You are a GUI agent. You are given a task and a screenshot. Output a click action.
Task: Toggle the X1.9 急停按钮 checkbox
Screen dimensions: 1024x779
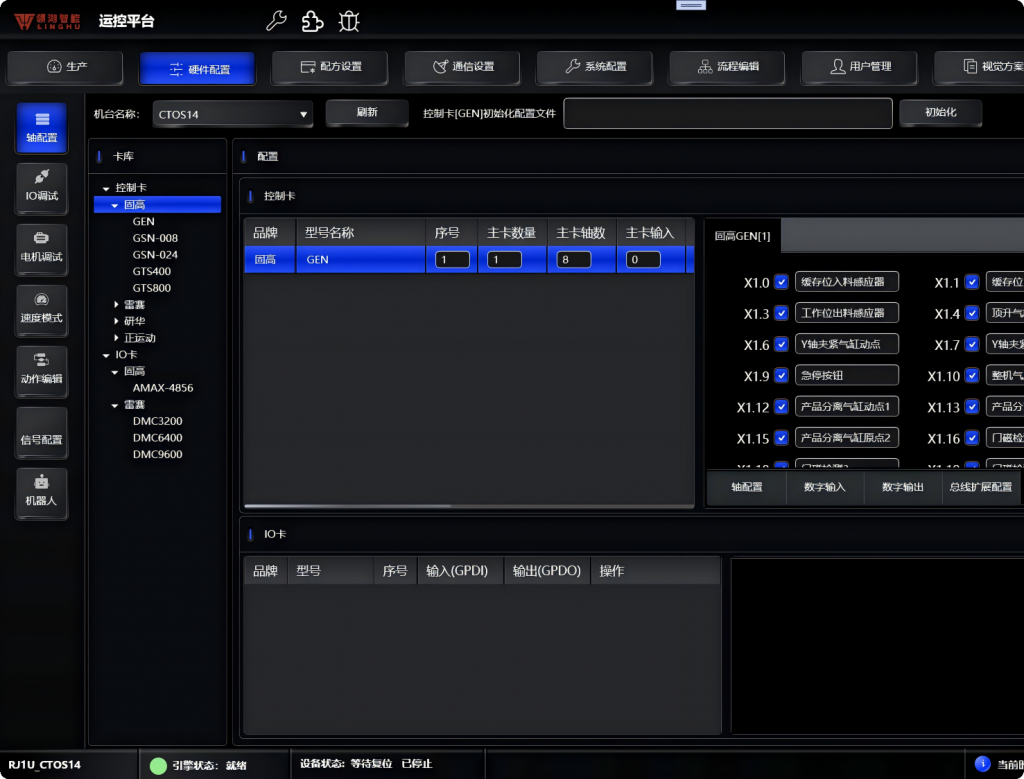pyautogui.click(x=782, y=376)
